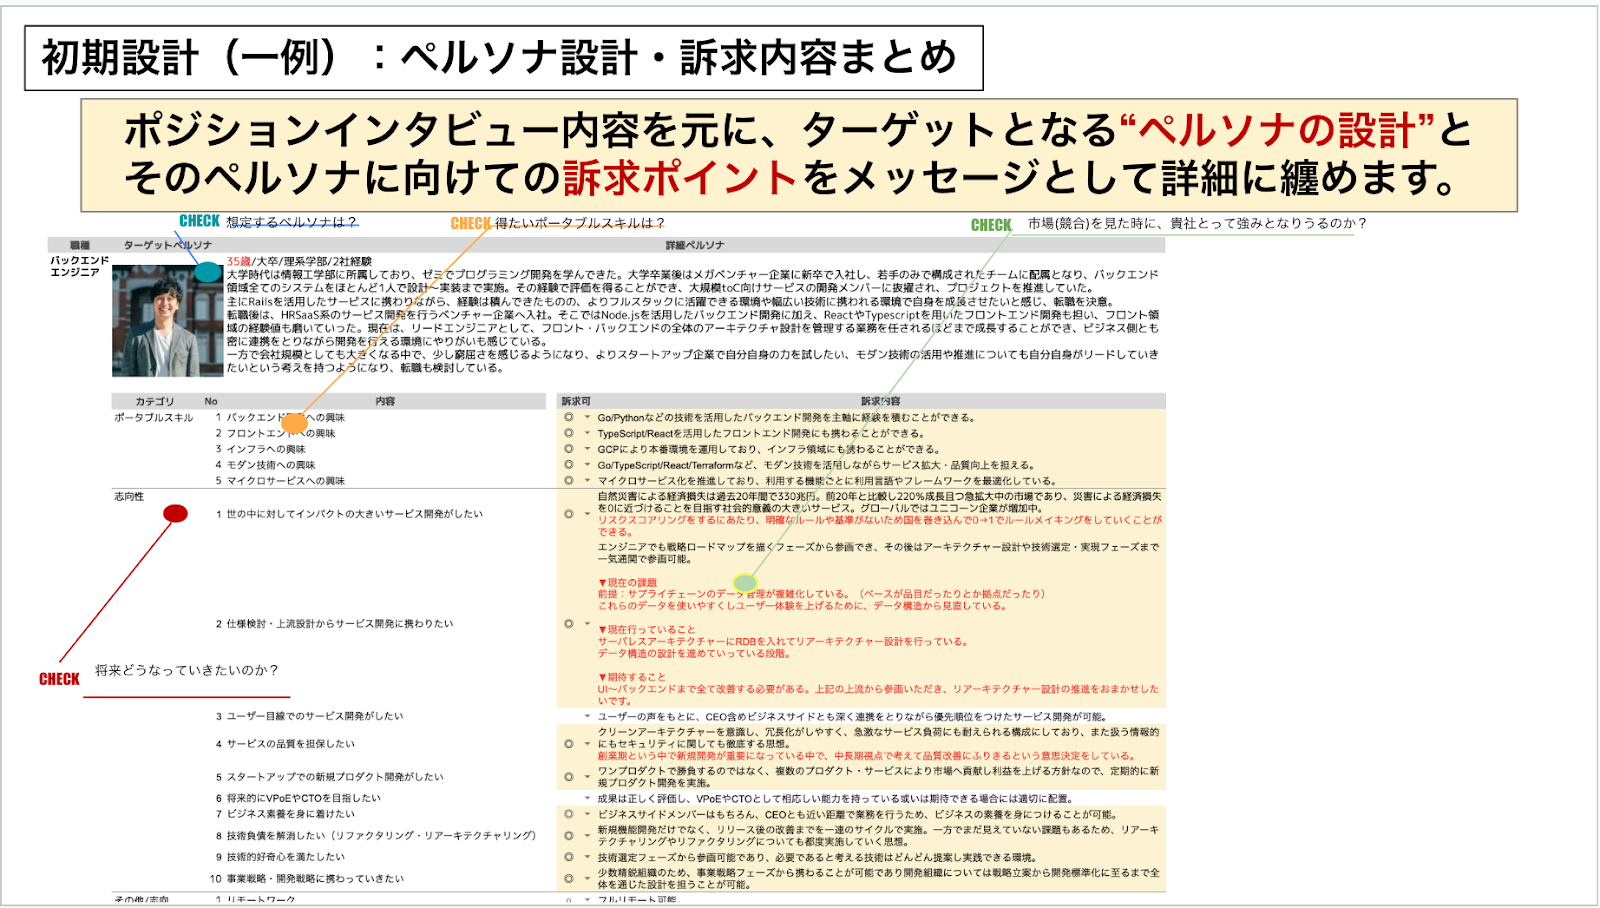Select the 志向性 category cell
The image size is (1600, 908).
(x=129, y=496)
